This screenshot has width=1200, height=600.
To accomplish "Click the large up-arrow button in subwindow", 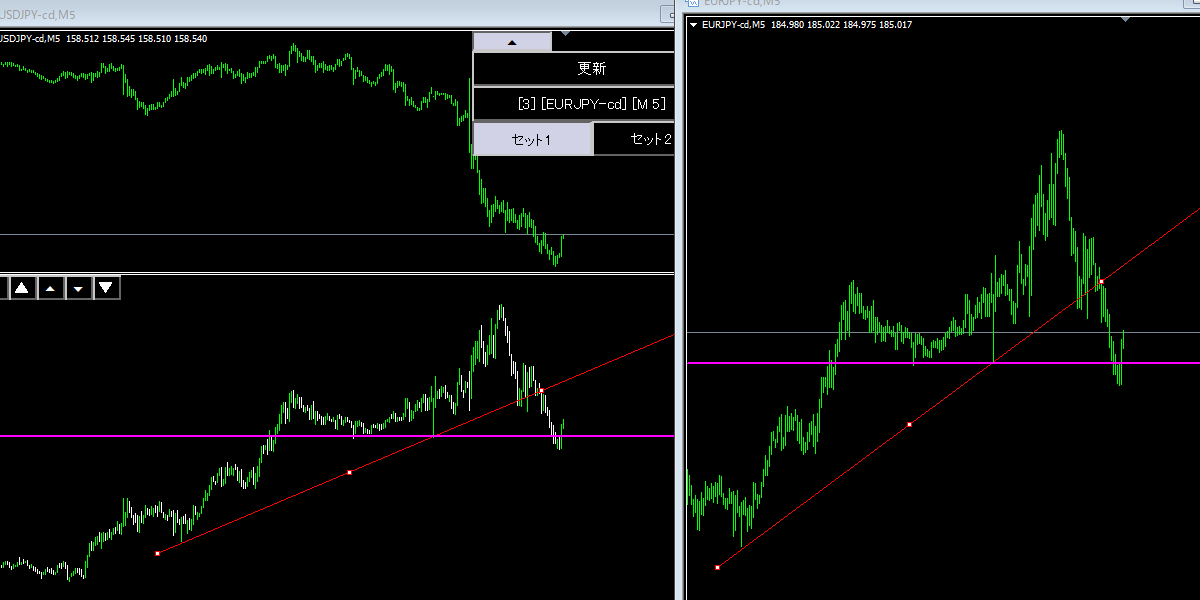I will (x=21, y=288).
